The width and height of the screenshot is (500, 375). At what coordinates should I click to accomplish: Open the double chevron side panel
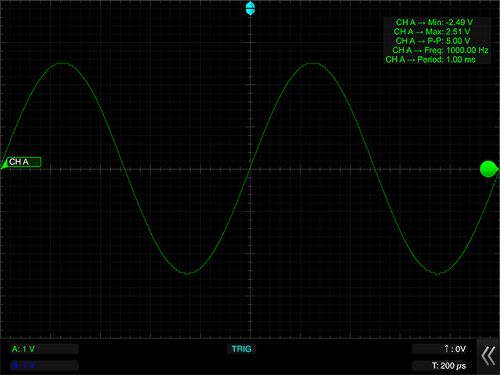[488, 356]
